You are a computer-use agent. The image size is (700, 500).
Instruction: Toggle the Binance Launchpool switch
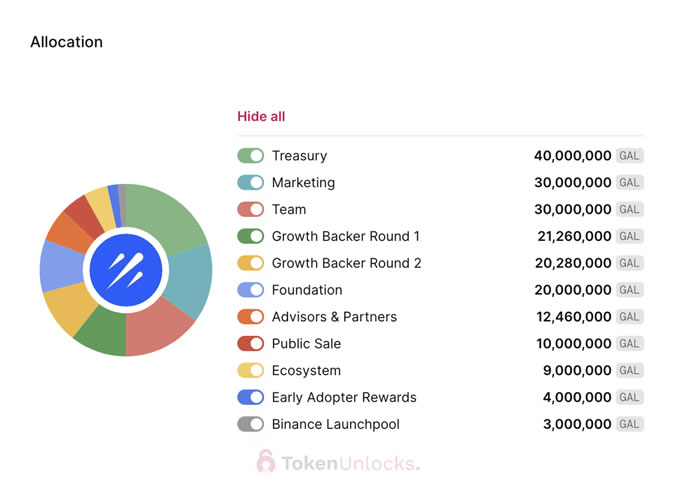[250, 424]
